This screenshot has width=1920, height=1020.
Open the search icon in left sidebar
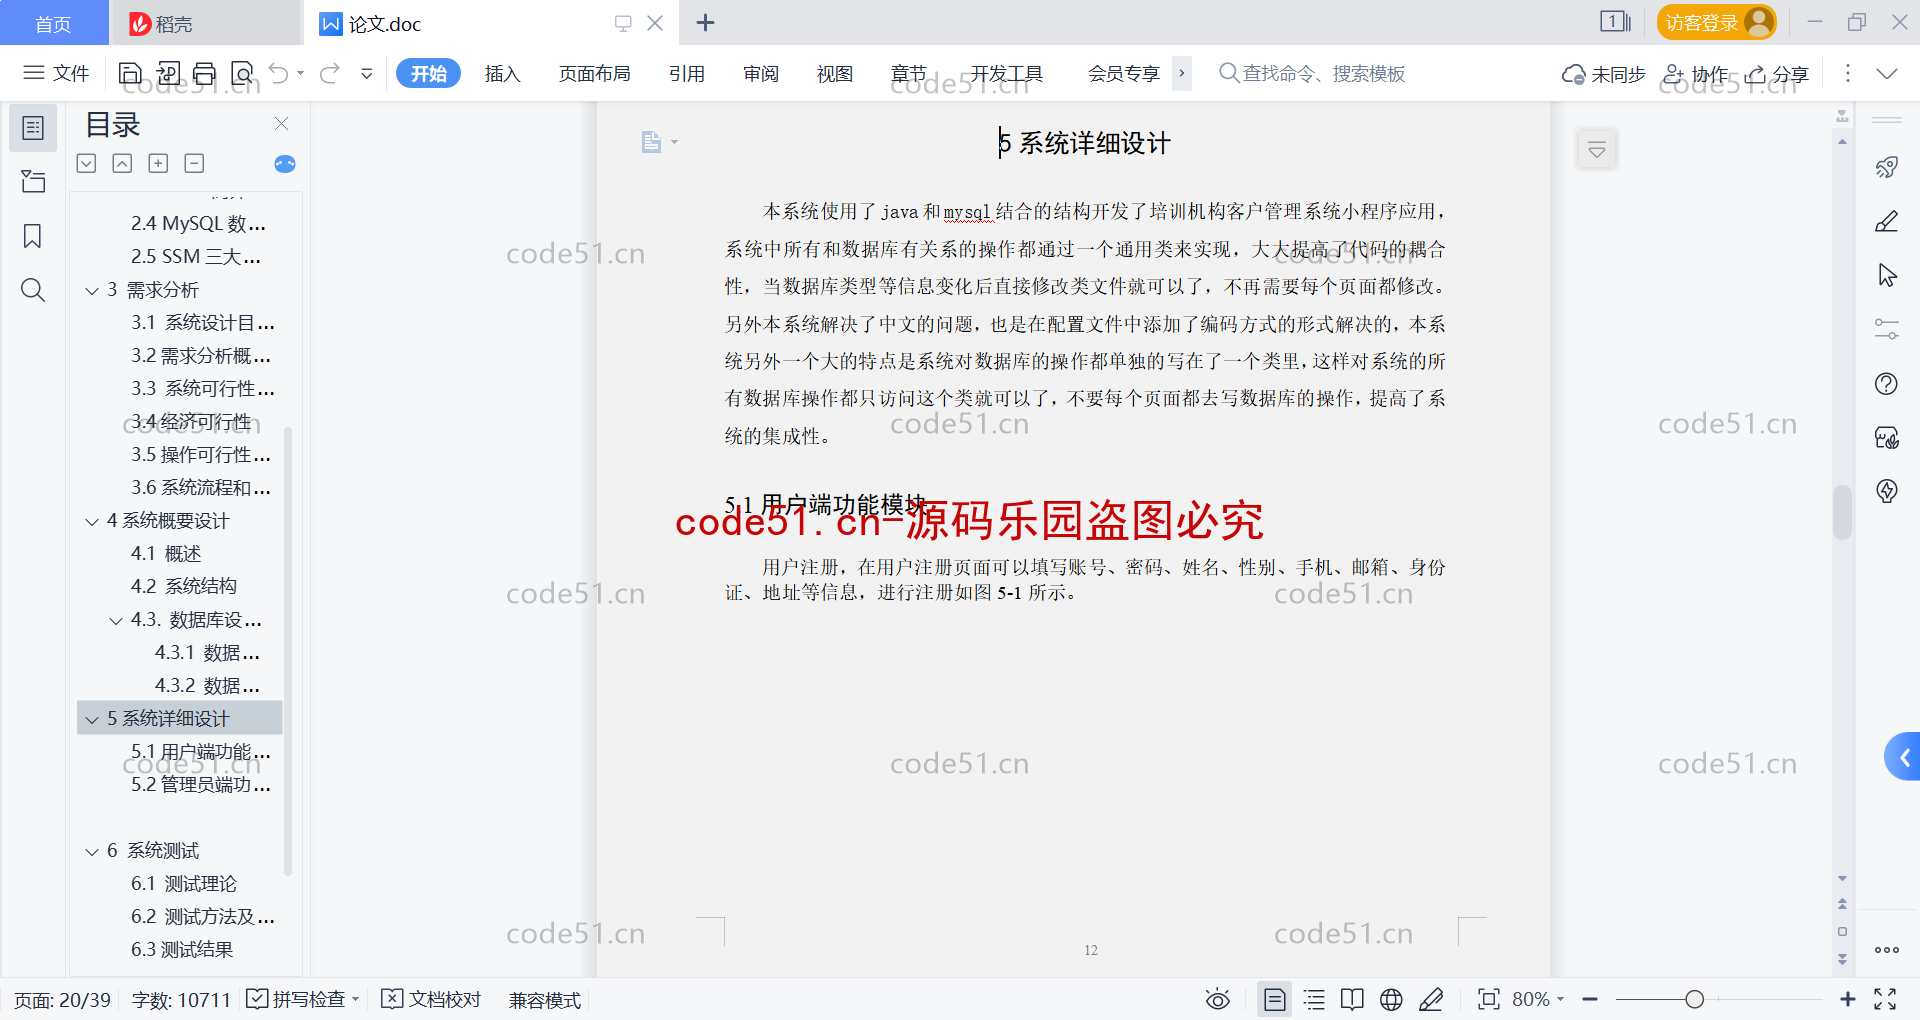tap(33, 290)
